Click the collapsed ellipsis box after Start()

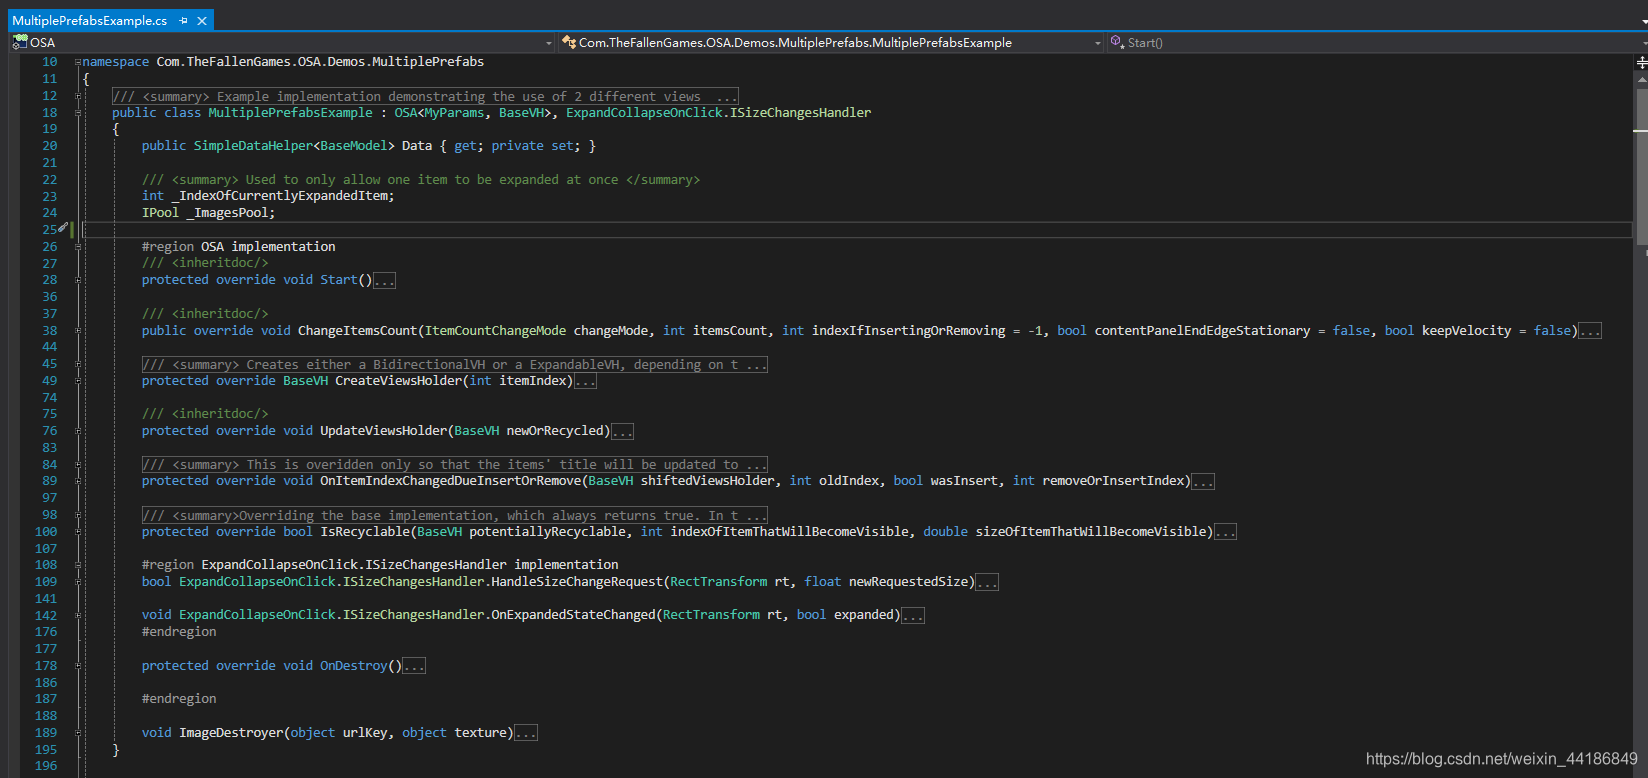click(385, 281)
